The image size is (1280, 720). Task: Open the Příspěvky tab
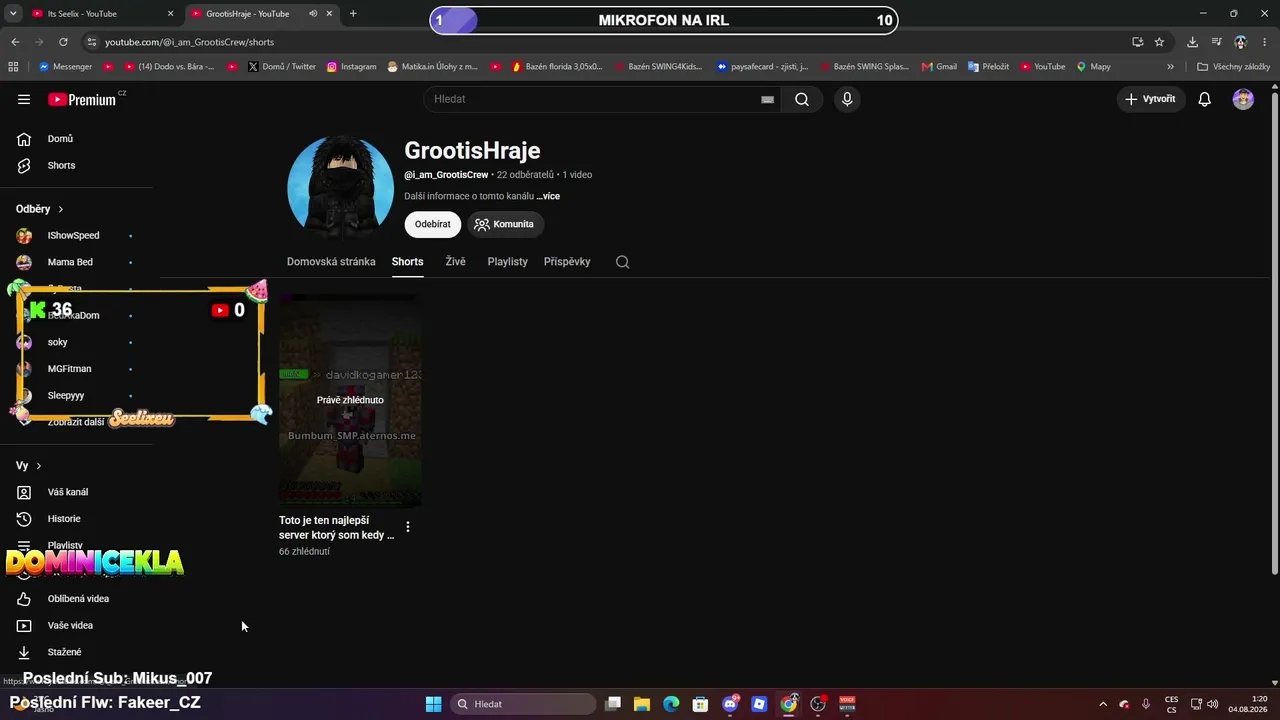(567, 262)
